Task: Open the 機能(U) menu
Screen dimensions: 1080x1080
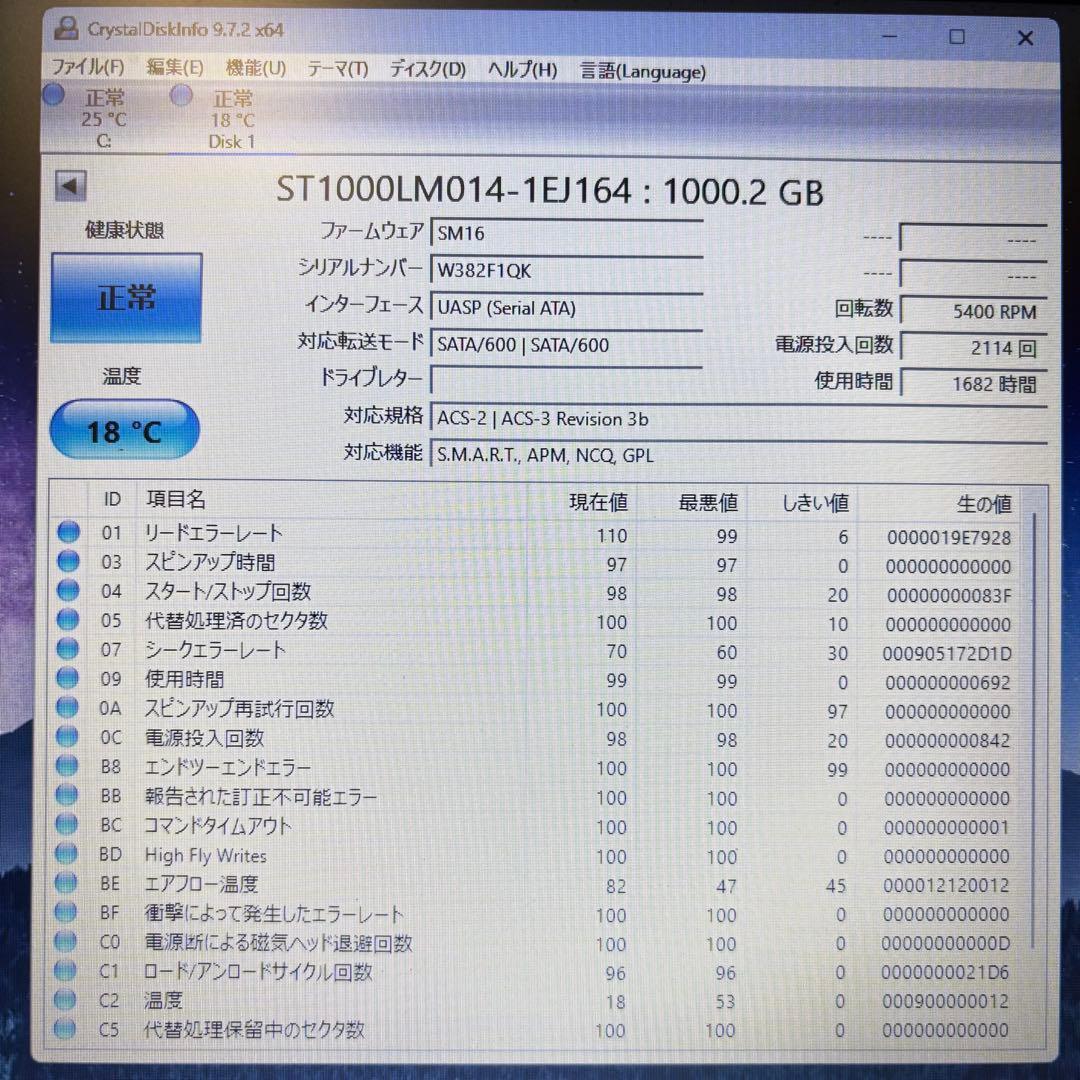Action: pyautogui.click(x=256, y=68)
